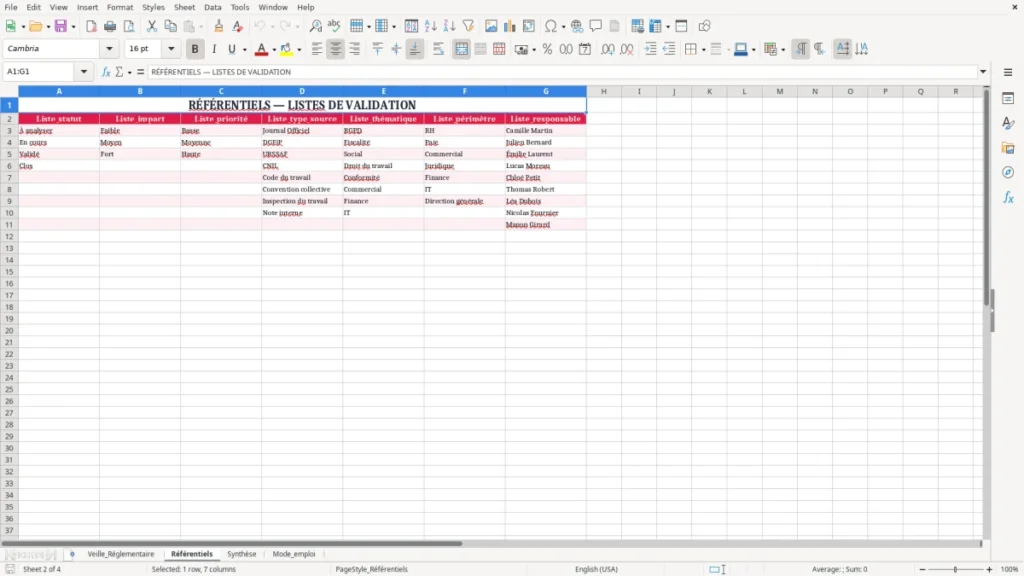
Task: Expand the font color dropdown arrow
Action: point(274,50)
